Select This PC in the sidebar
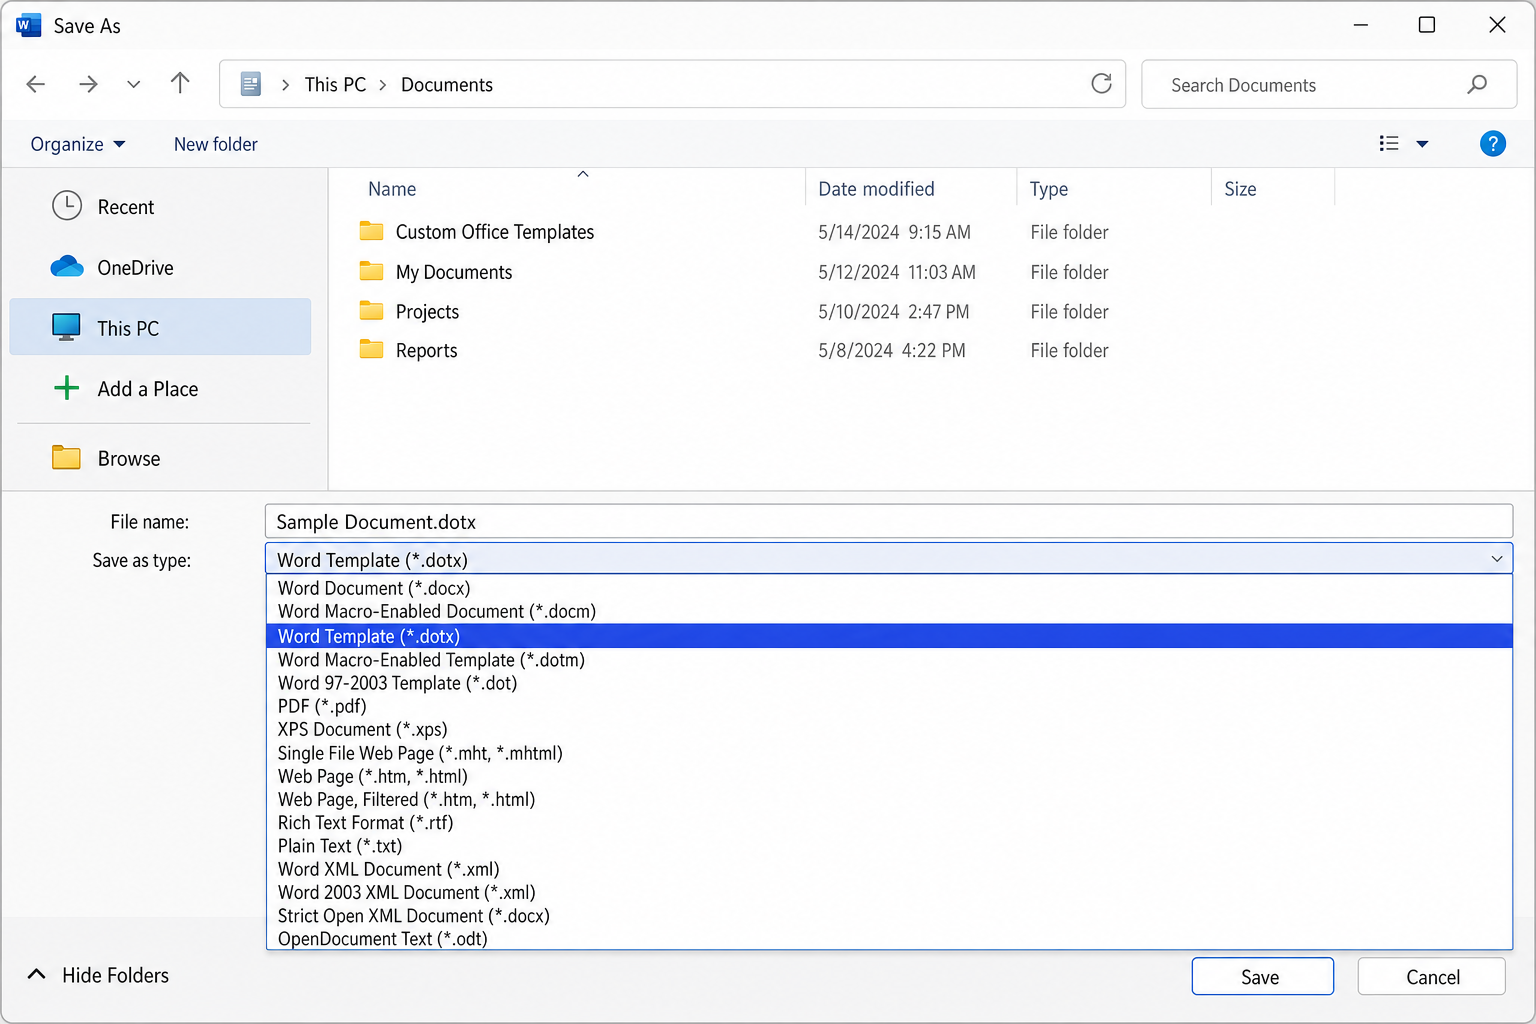1536x1024 pixels. coord(160,327)
